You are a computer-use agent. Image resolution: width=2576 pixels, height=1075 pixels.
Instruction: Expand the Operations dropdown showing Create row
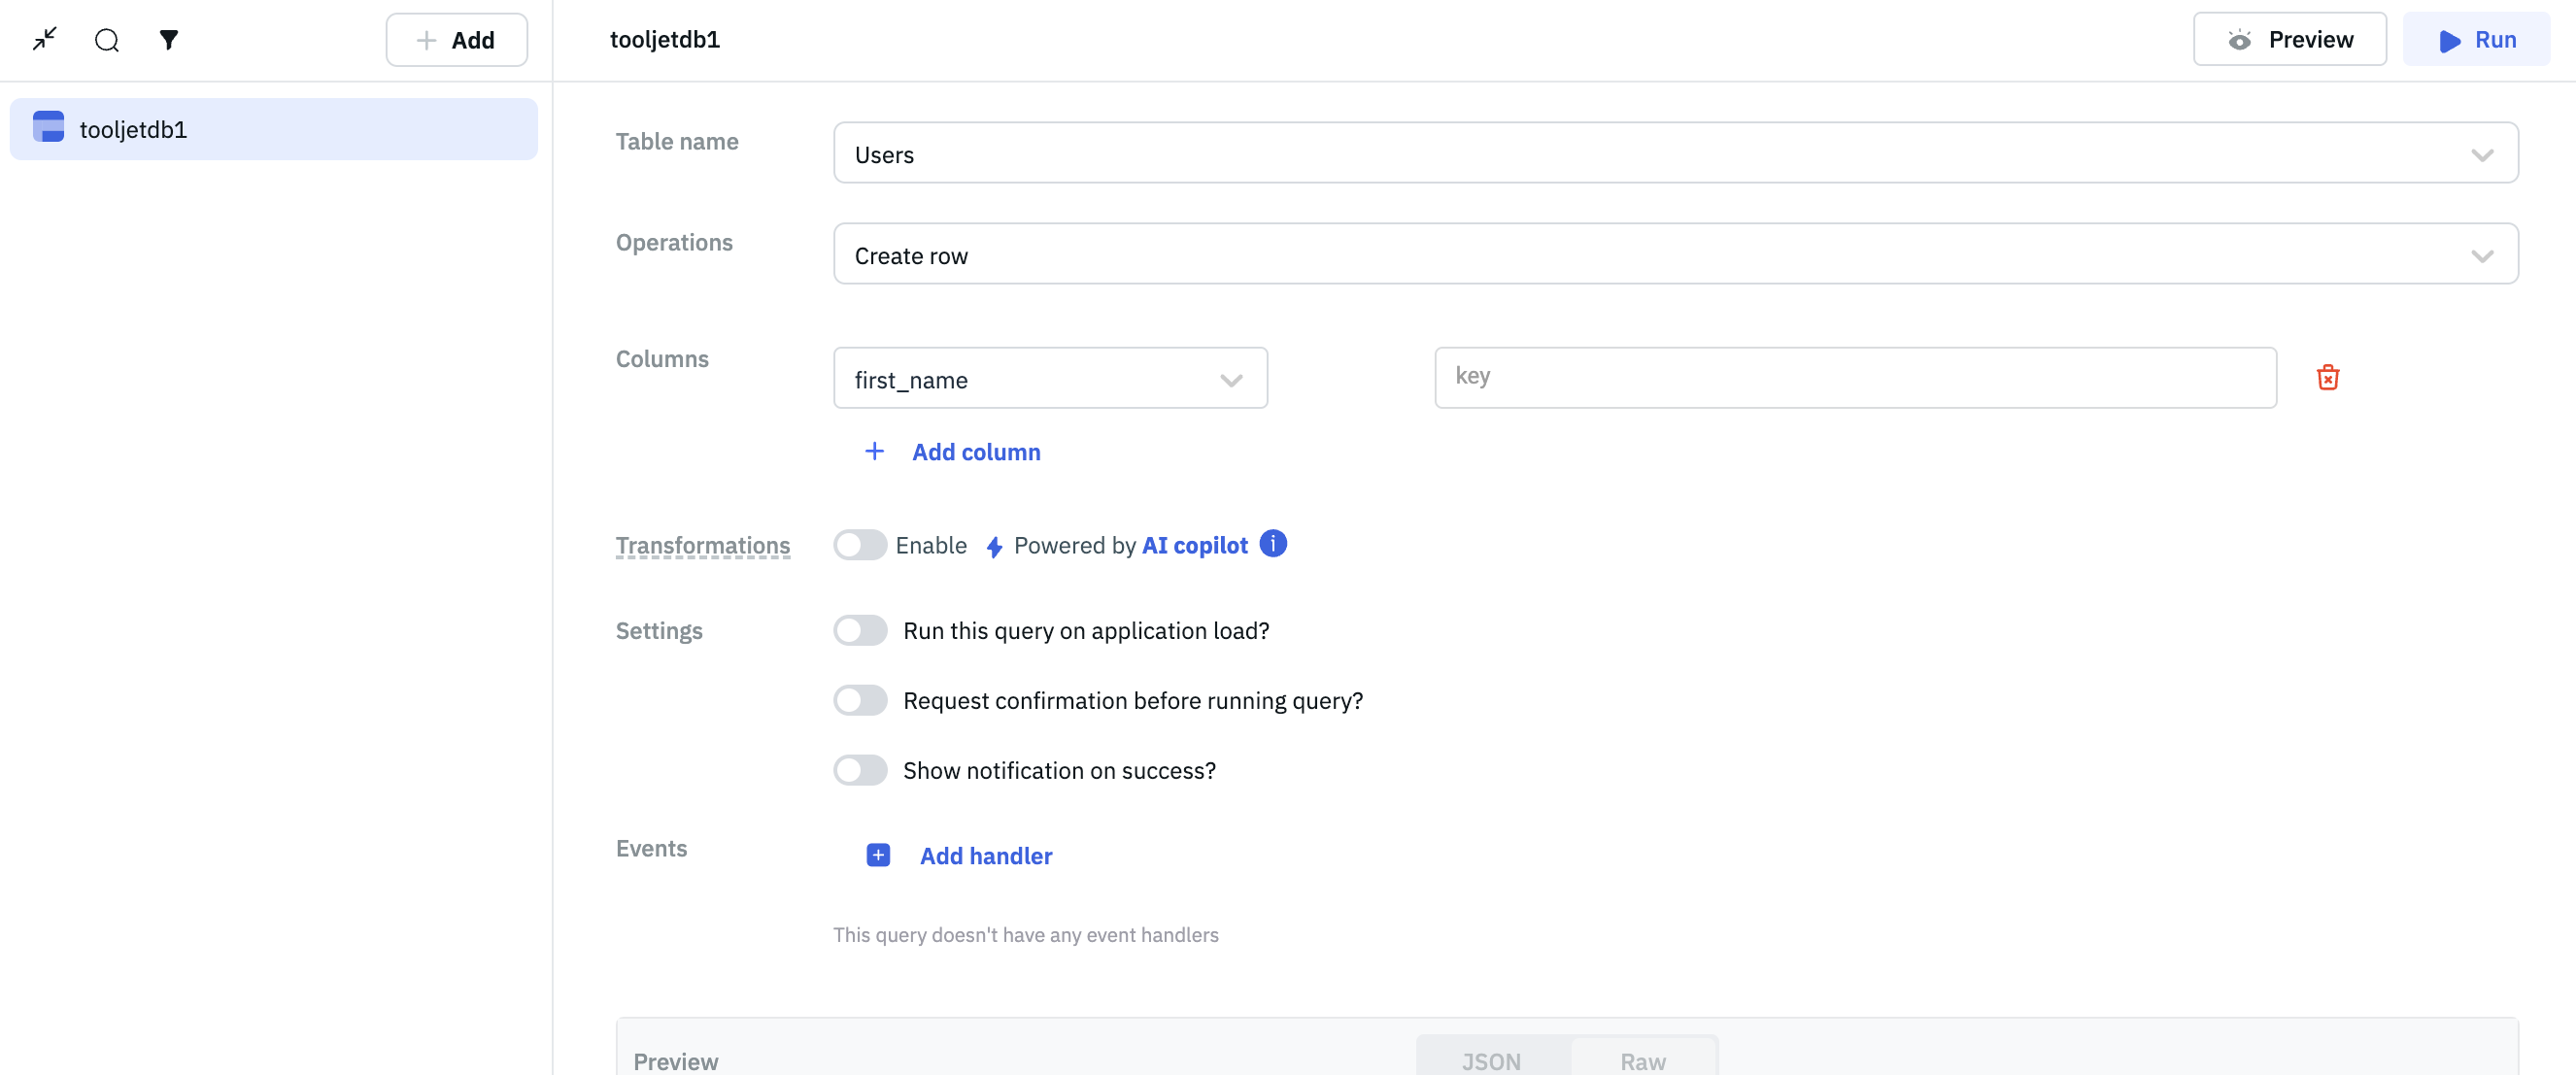(x=1675, y=255)
